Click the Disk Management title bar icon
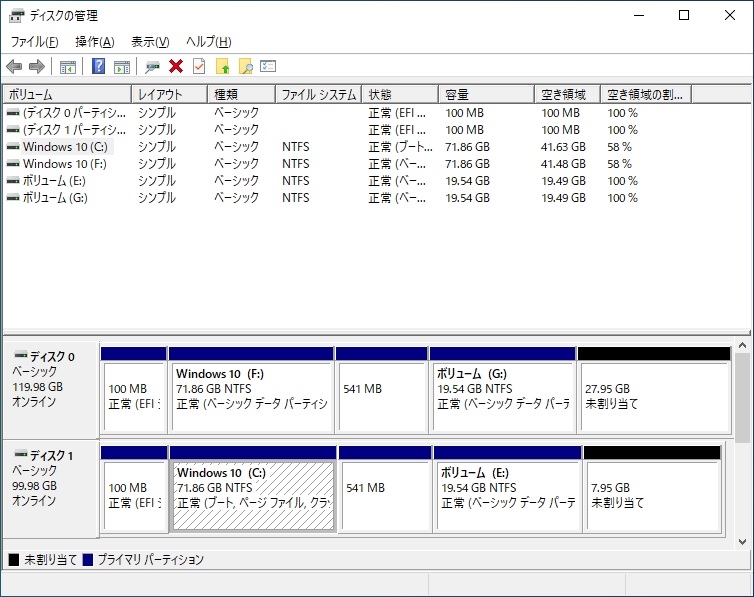 coord(16,16)
